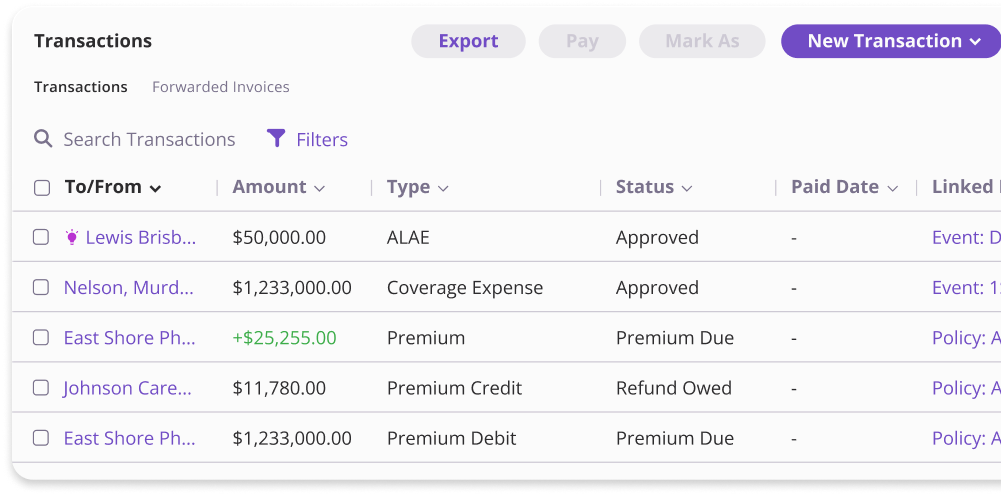This screenshot has height=494, width=1001.
Task: Click the purple Filters funnel icon
Action: tap(277, 139)
